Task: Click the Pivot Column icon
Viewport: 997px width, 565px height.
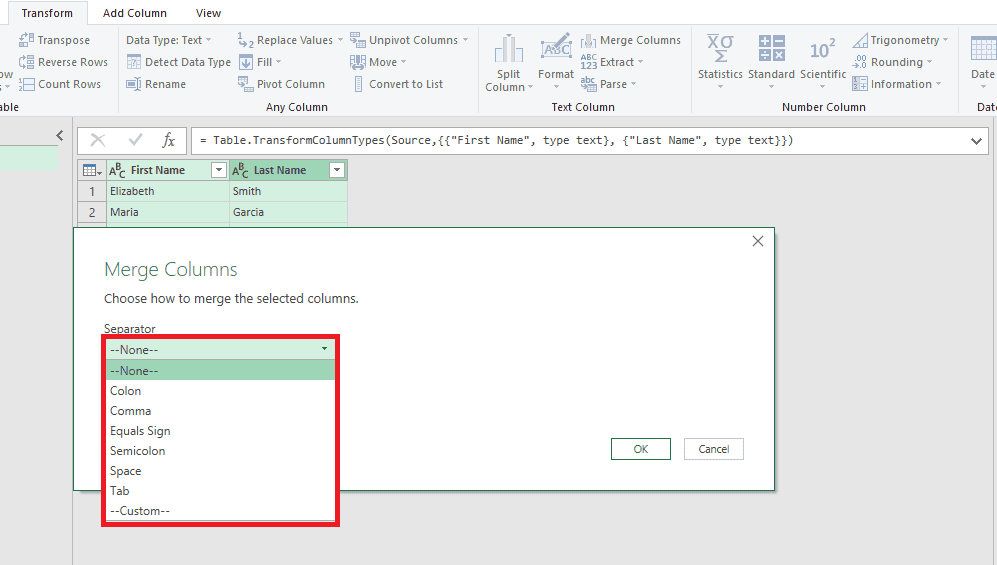Action: pyautogui.click(x=245, y=84)
